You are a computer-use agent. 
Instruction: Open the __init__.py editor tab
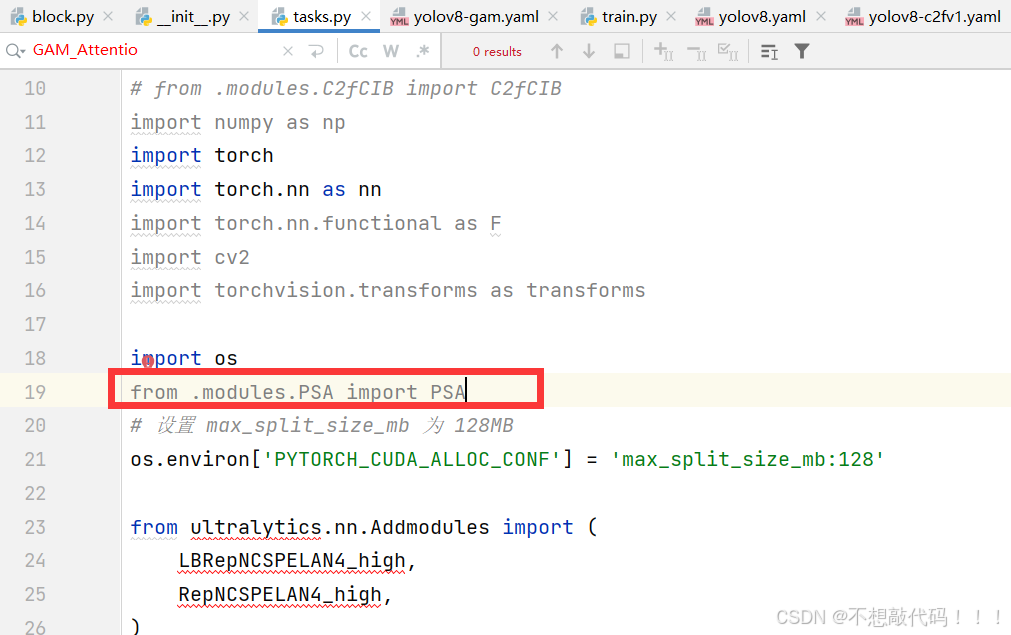tap(193, 17)
